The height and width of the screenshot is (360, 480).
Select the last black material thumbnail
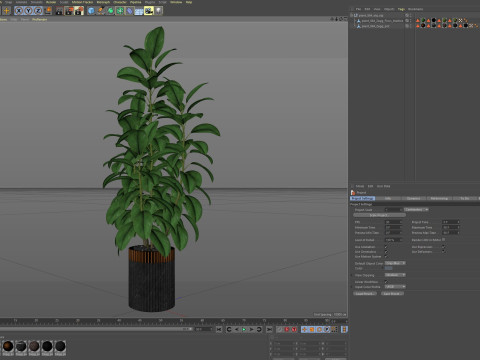(x=60, y=347)
